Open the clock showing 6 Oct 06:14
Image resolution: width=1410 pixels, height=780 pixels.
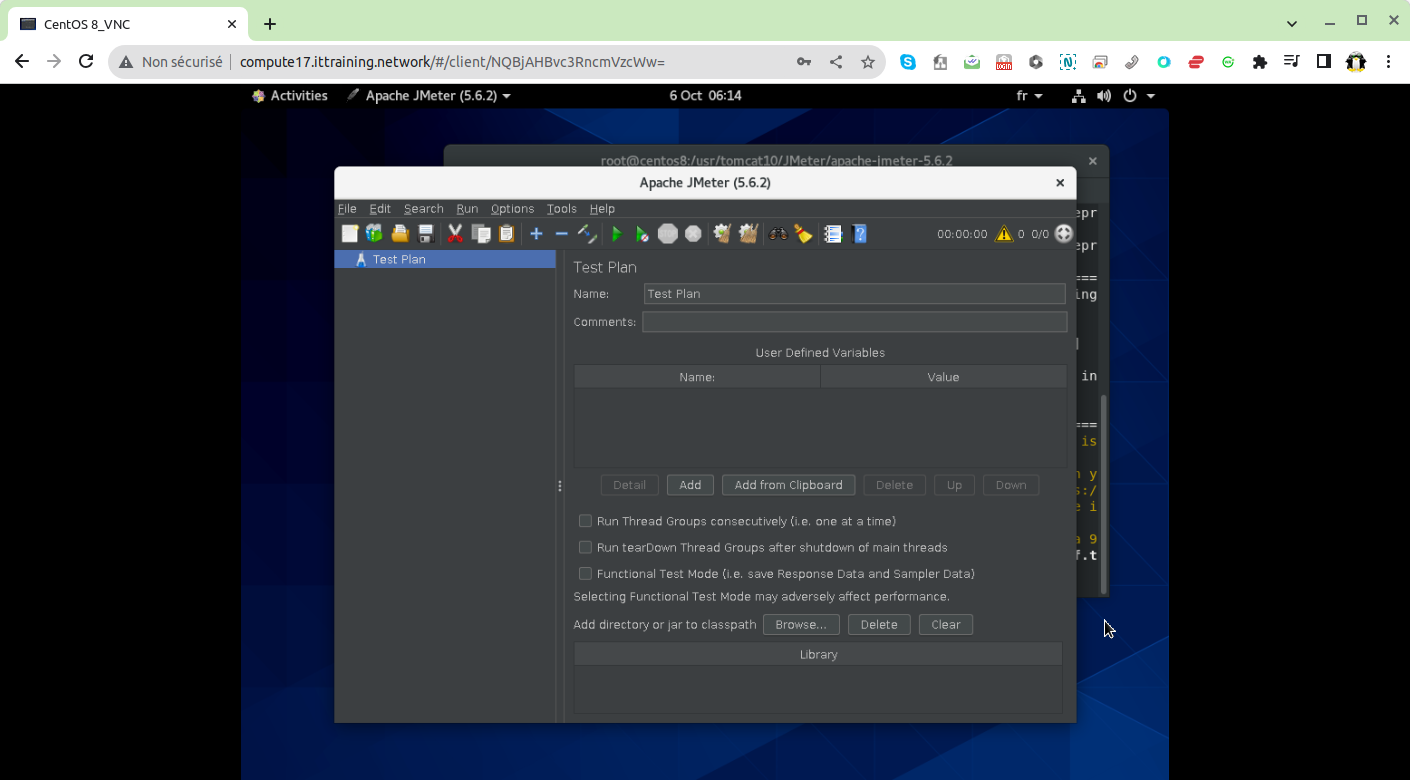click(705, 96)
